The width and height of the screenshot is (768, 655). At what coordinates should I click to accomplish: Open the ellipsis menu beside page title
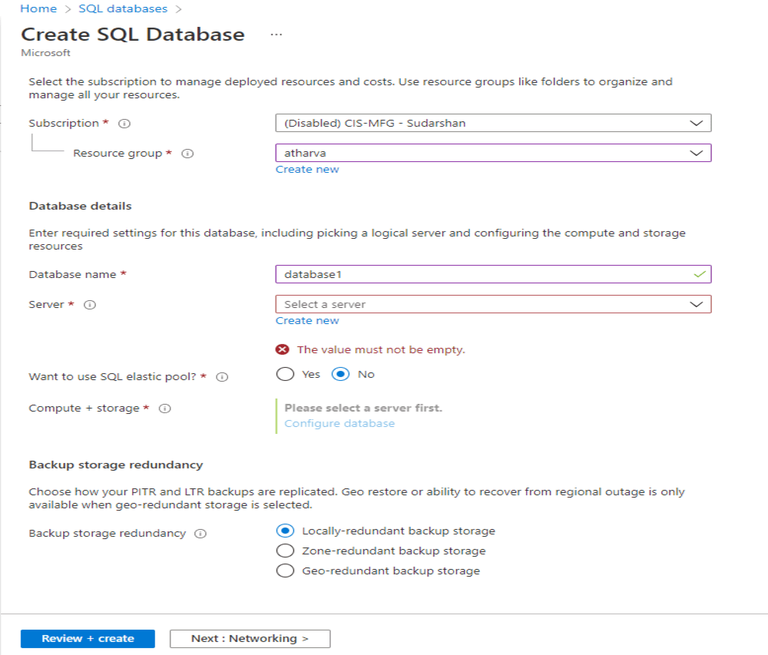[x=276, y=34]
